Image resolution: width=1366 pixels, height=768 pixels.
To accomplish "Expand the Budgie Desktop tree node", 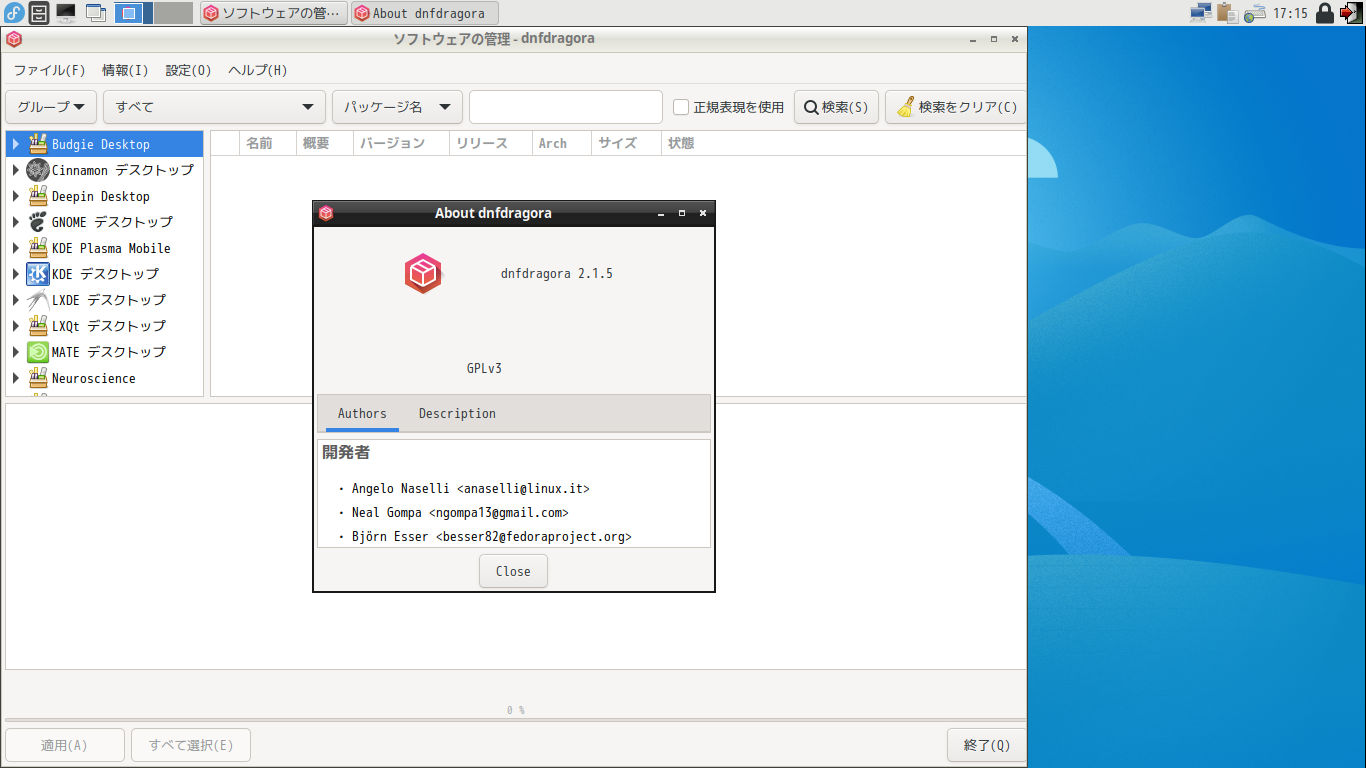I will pyautogui.click(x=16, y=144).
